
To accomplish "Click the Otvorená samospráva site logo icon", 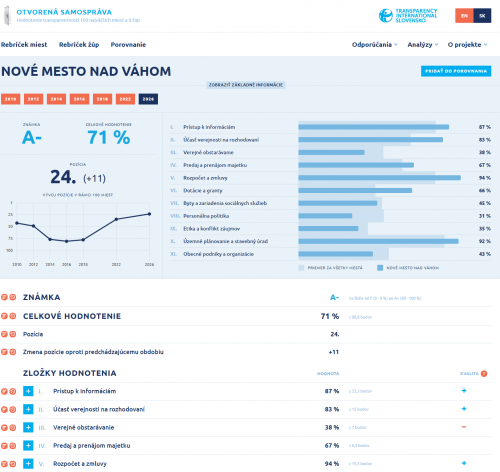I will click(7, 15).
